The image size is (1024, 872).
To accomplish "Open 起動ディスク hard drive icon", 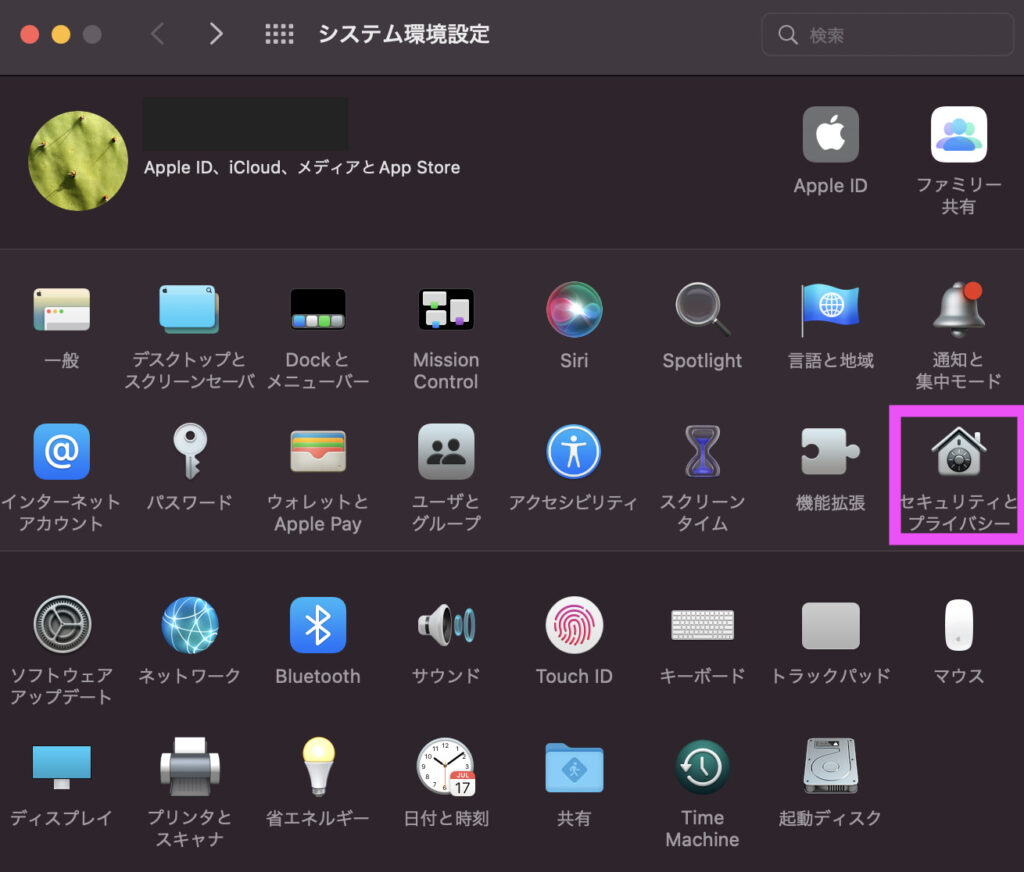I will click(x=830, y=766).
